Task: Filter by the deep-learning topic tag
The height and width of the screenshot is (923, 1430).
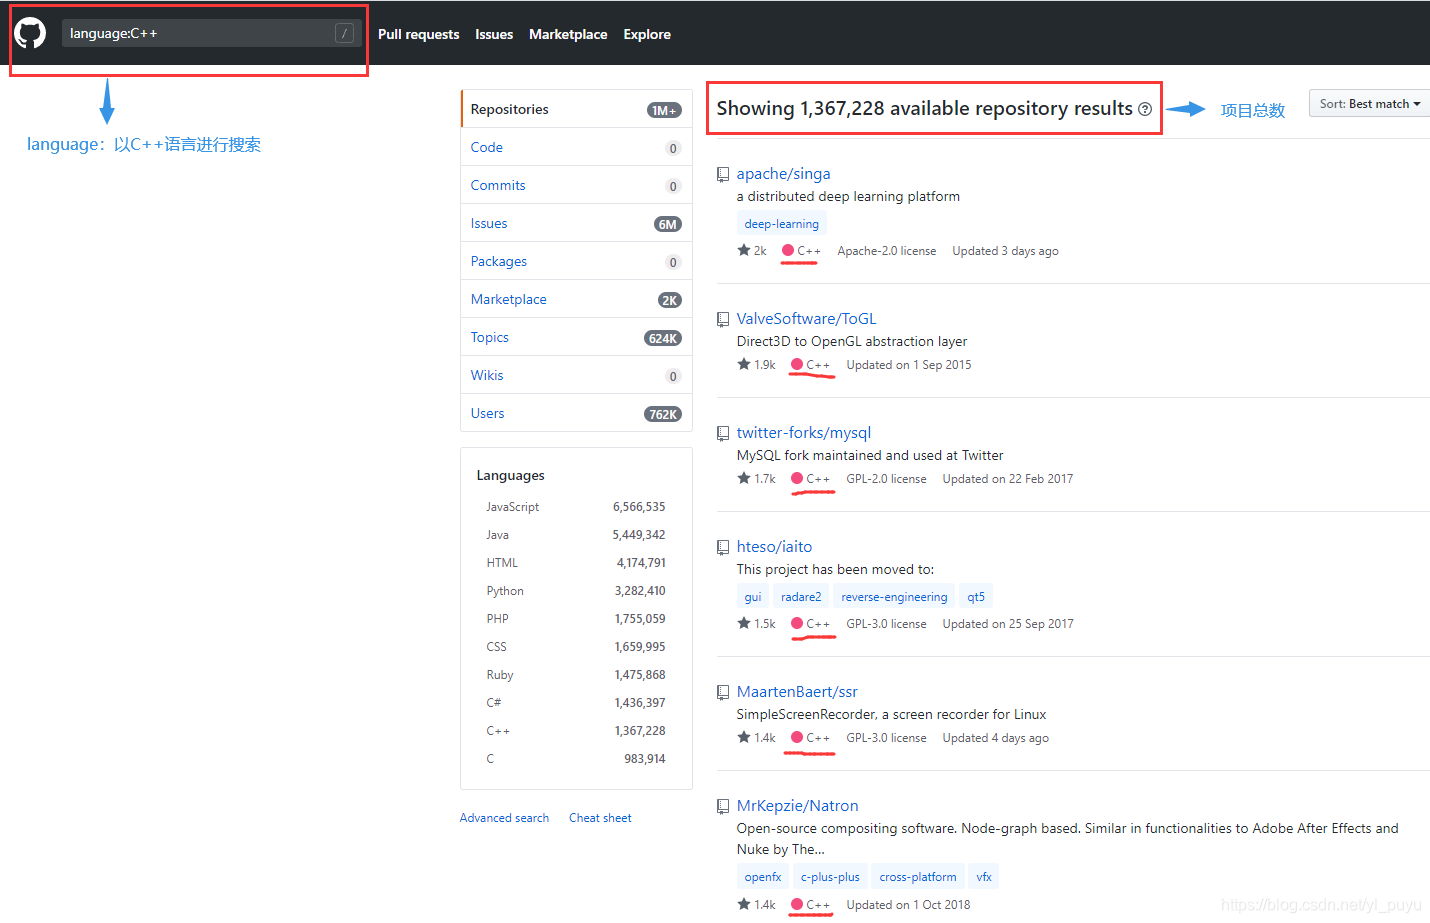Action: coord(781,223)
